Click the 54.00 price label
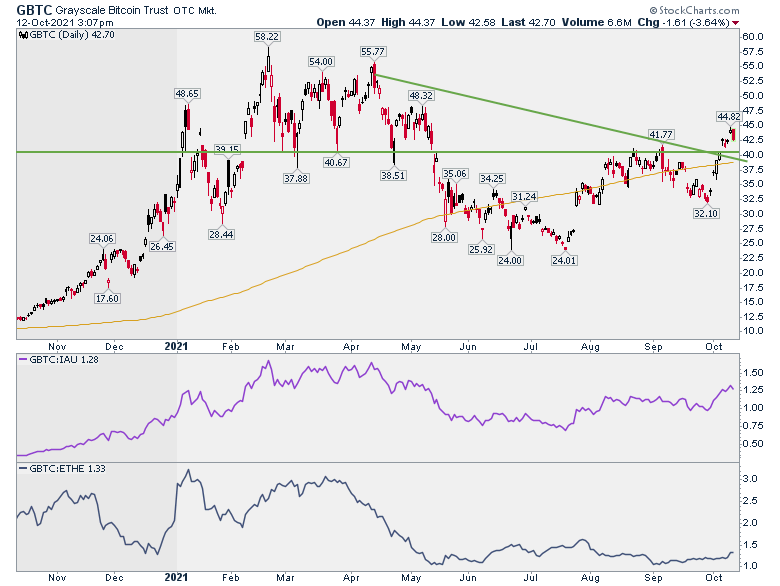780x586 pixels. click(321, 62)
